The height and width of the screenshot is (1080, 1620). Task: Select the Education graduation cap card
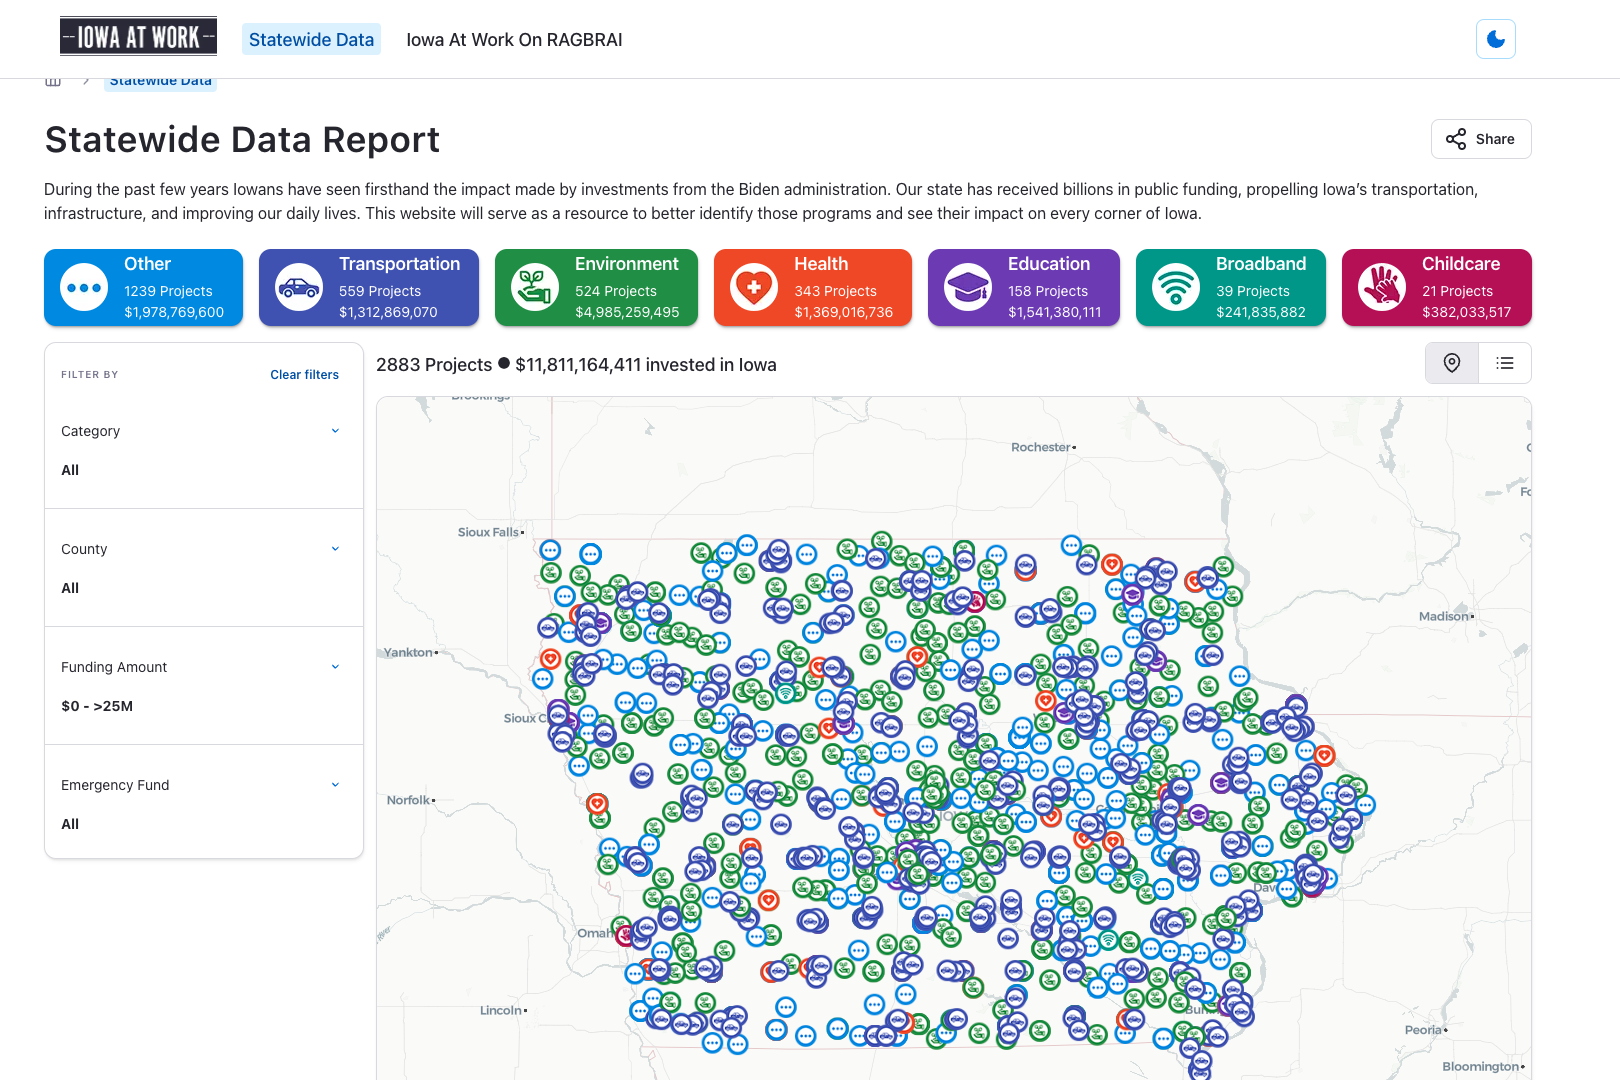(1023, 288)
